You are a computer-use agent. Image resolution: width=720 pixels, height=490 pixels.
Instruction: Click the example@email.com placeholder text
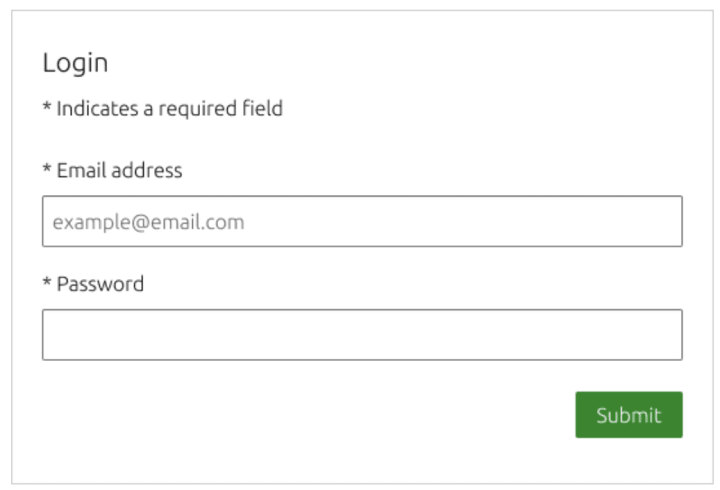coord(148,222)
